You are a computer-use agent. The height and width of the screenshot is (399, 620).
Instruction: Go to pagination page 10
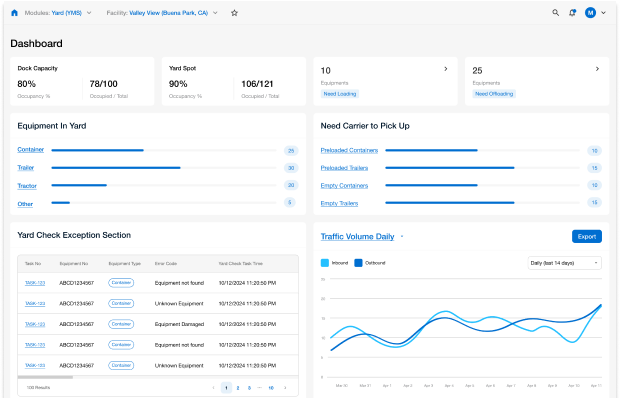(271, 388)
